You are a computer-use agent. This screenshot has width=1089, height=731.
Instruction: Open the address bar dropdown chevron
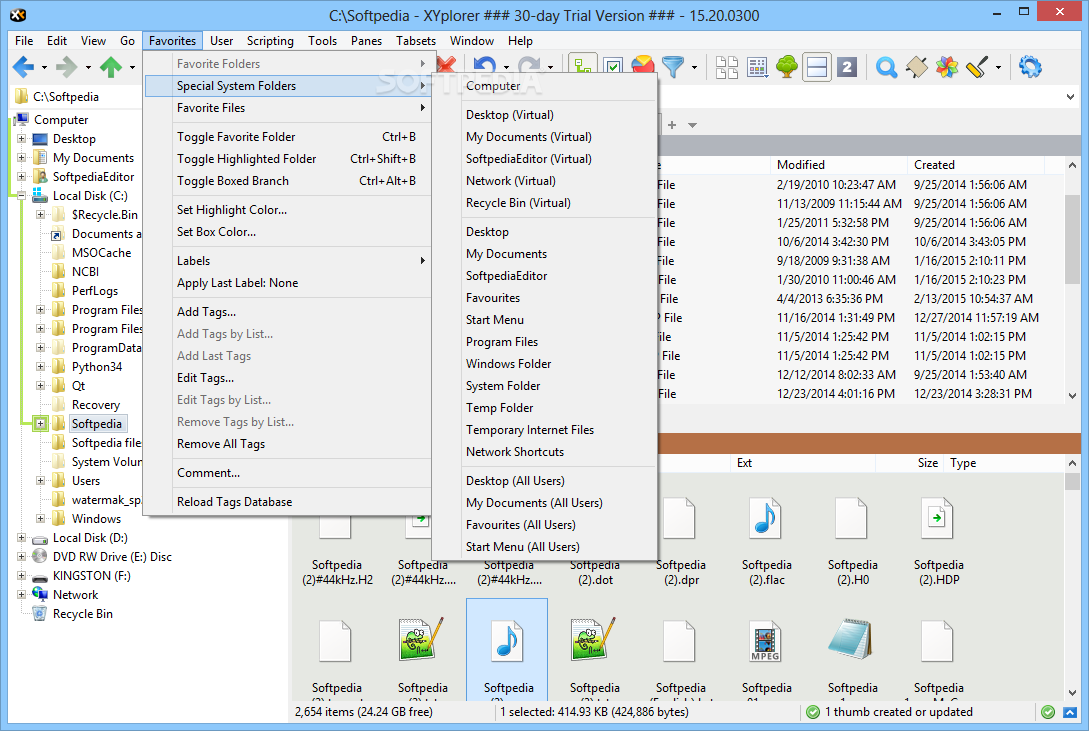point(1070,97)
